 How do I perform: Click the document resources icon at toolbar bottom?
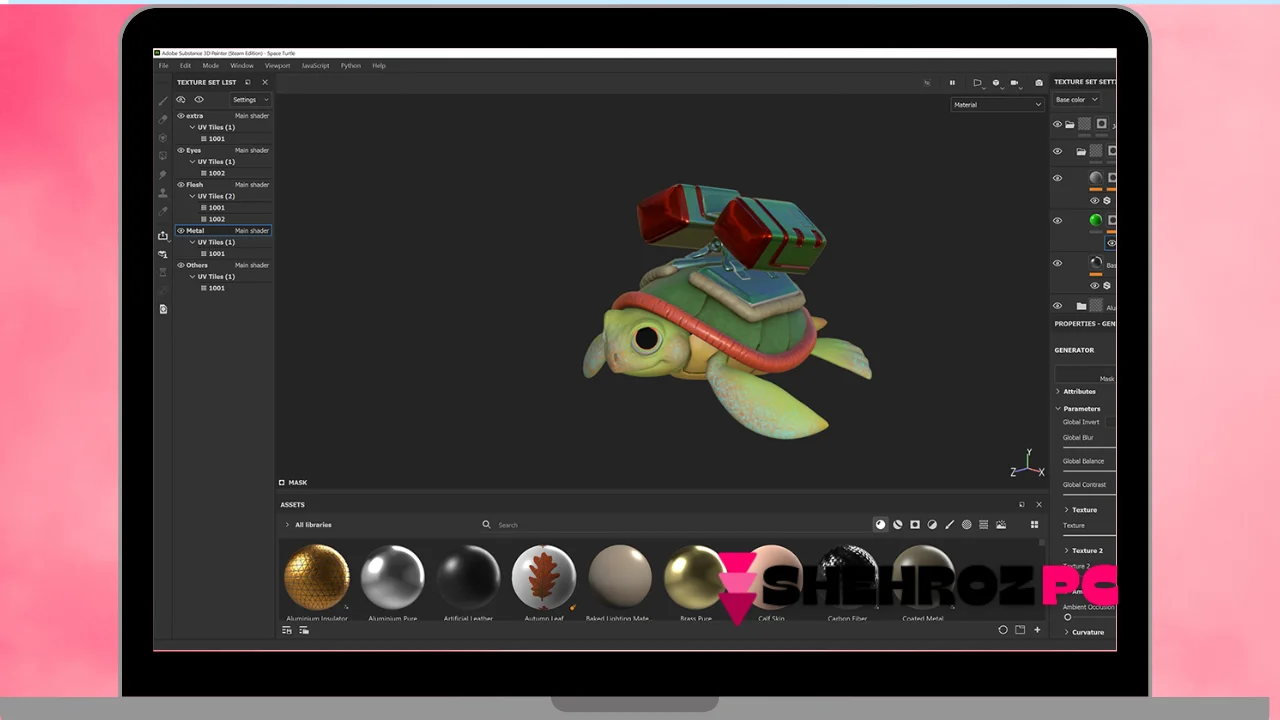click(163, 309)
